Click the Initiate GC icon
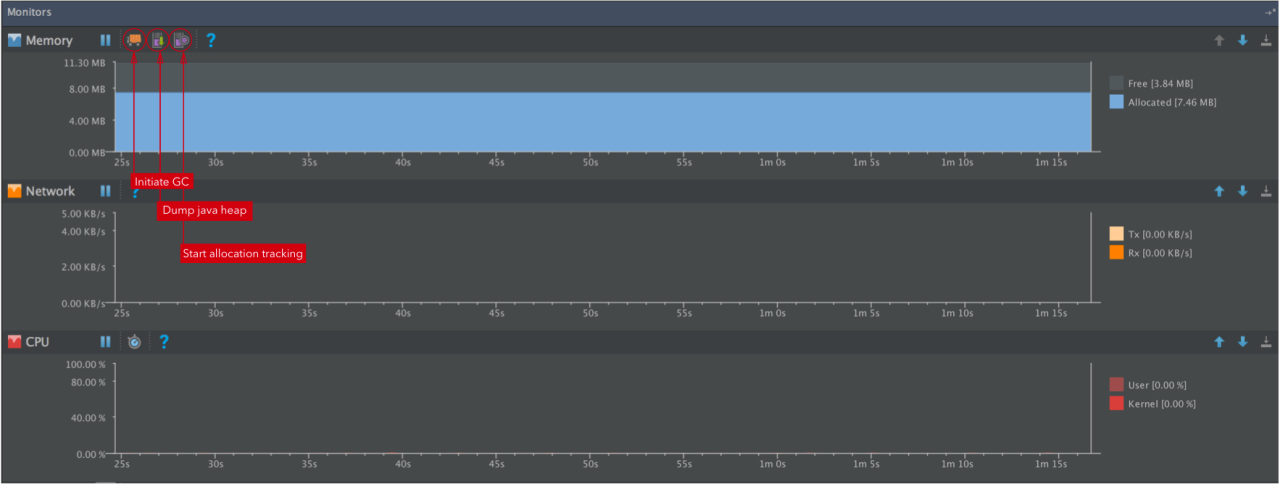Image resolution: width=1280 pixels, height=484 pixels. click(134, 41)
